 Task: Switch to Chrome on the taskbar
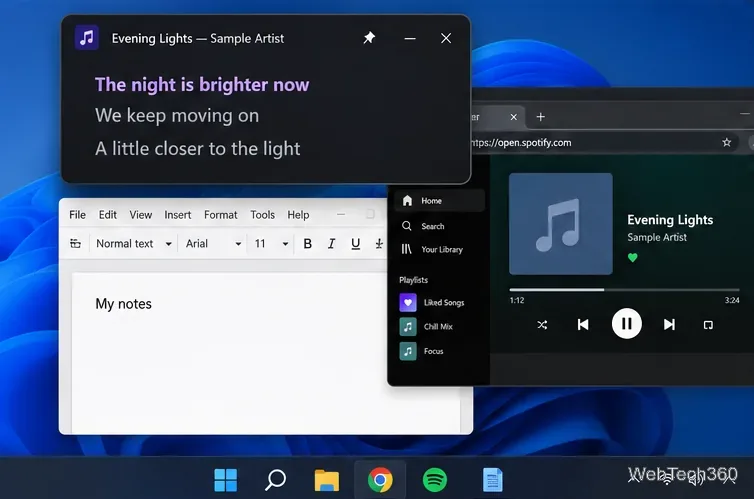pos(380,480)
